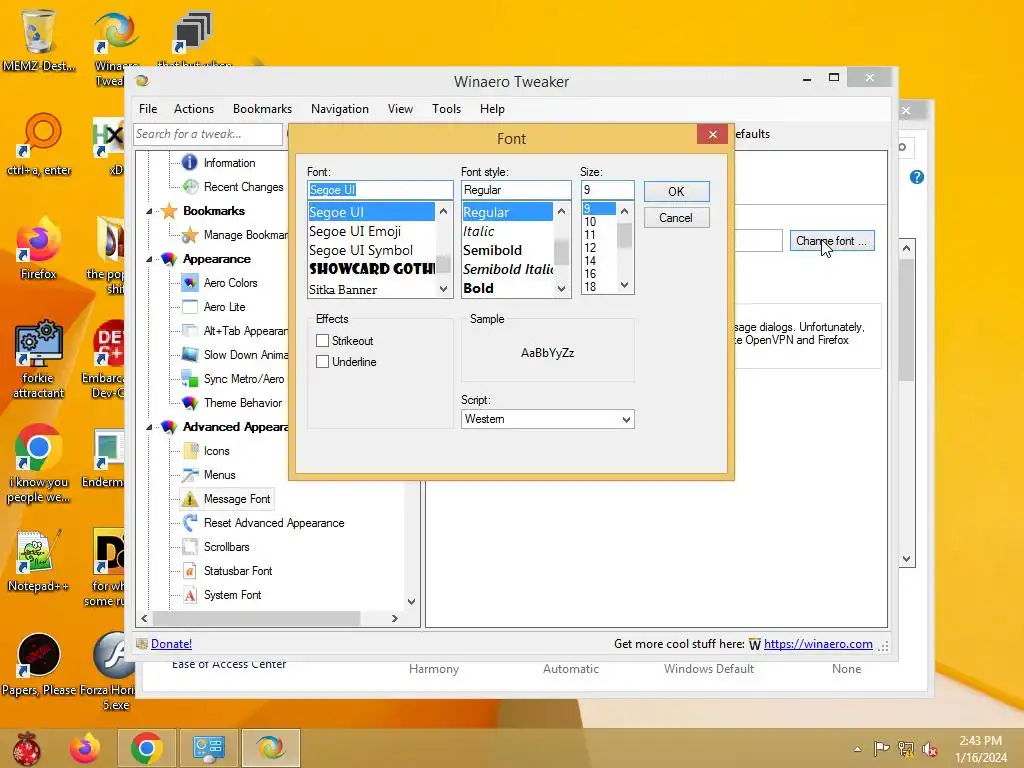Screen dimensions: 1024x768
Task: Click the Chrome taskbar icon
Action: pyautogui.click(x=146, y=748)
